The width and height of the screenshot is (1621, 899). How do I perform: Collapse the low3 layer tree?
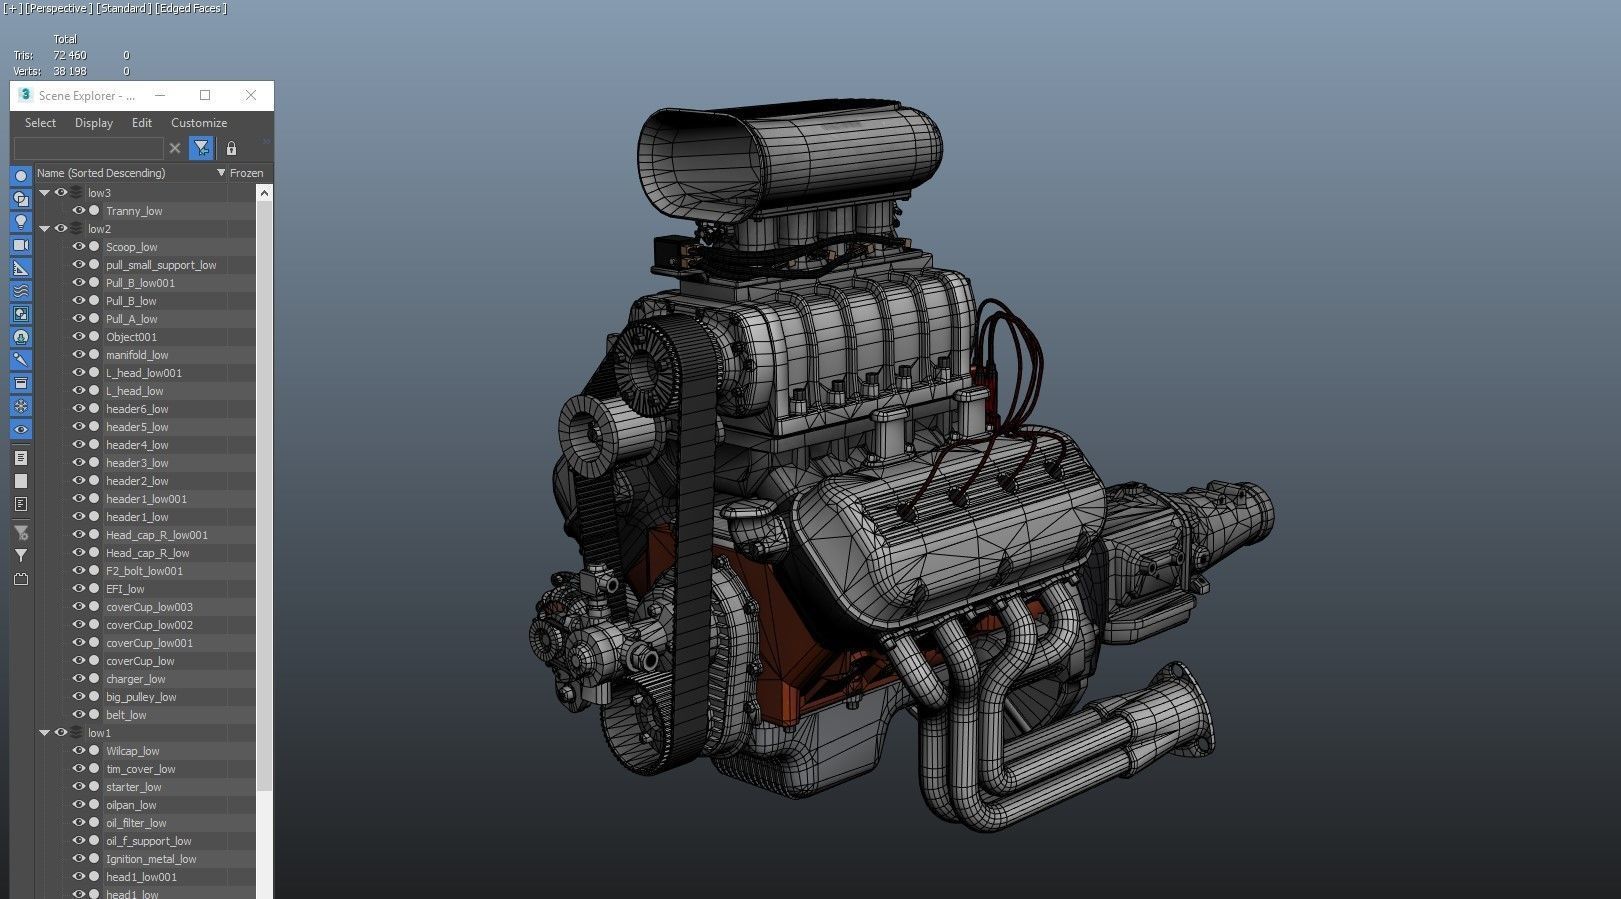coord(44,193)
